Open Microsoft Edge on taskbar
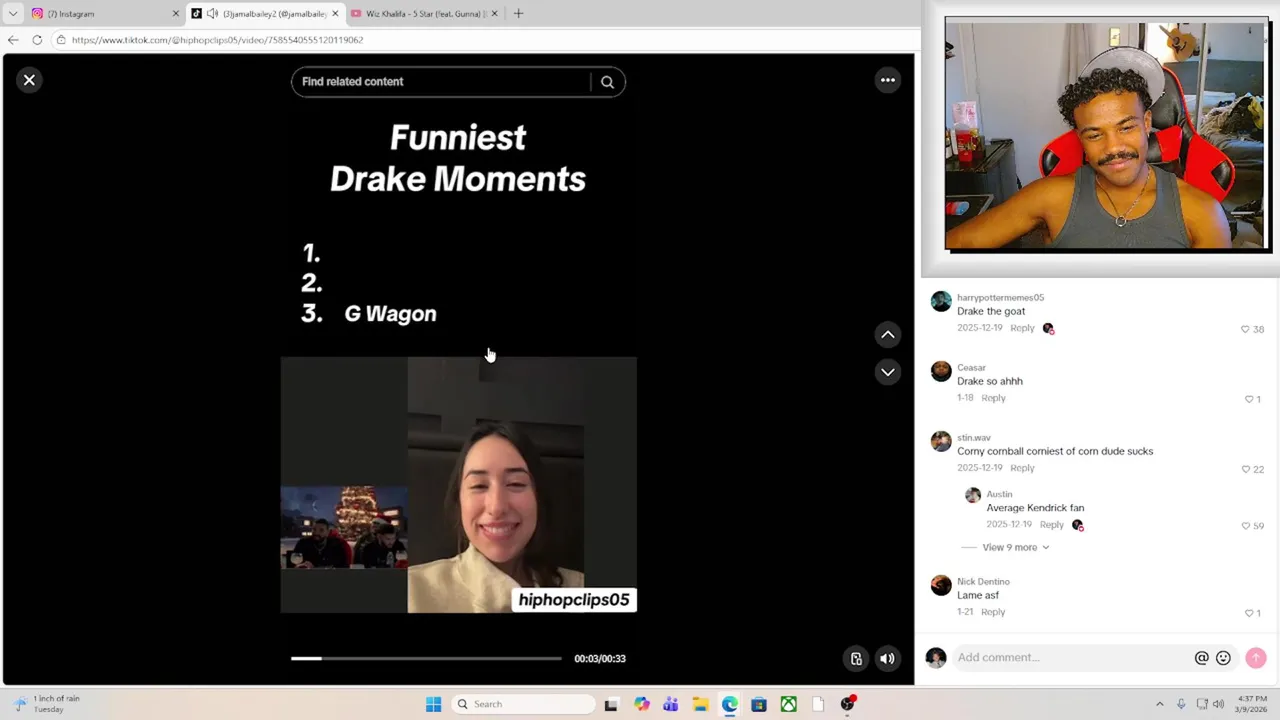 (x=729, y=704)
